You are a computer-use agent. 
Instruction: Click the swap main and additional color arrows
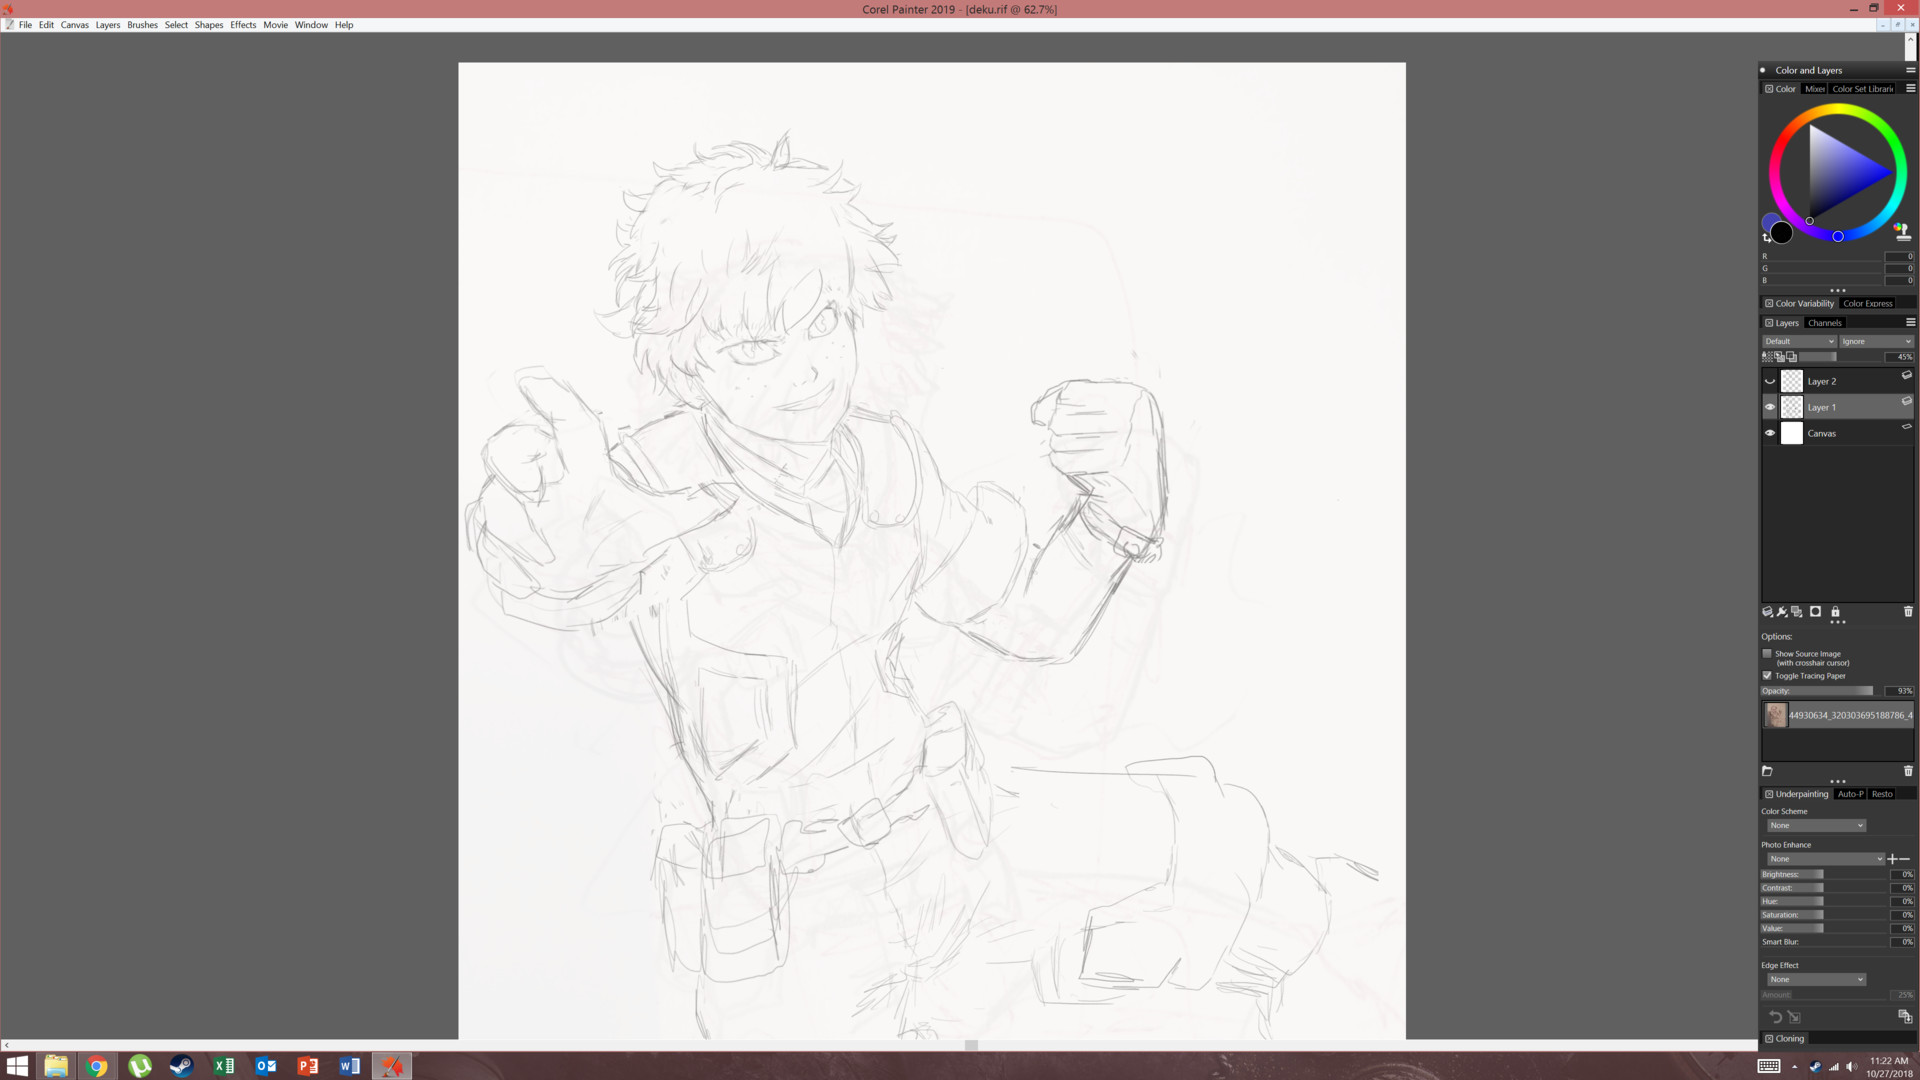[x=1766, y=238]
